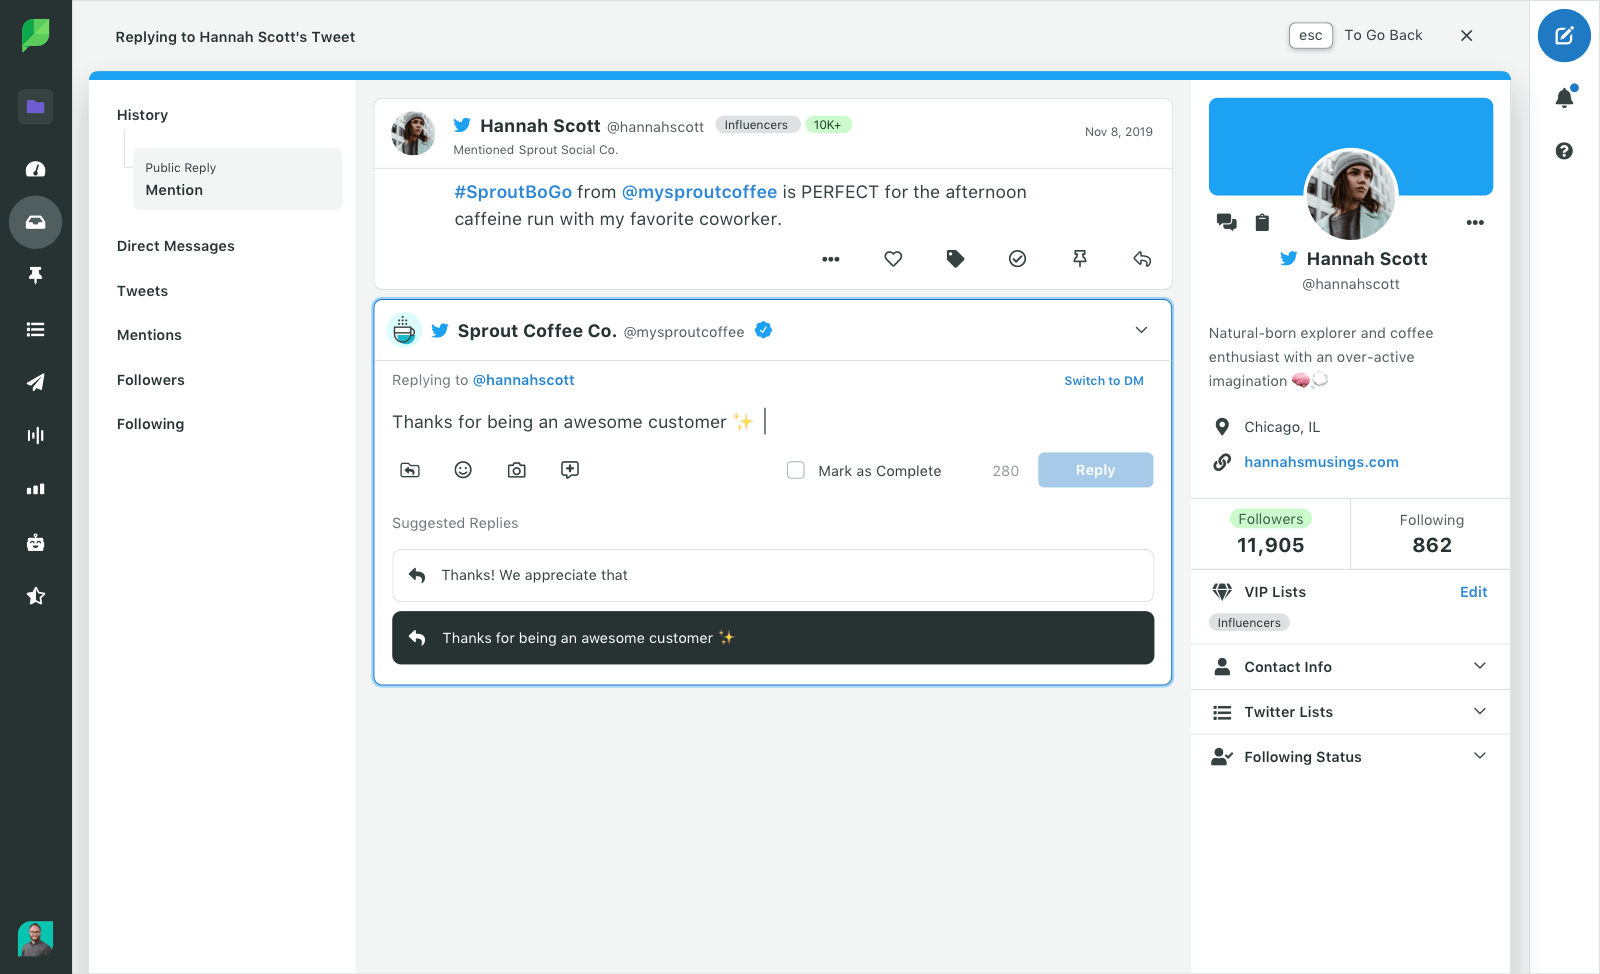Insert an emoji into the reply
The width and height of the screenshot is (1600, 974).
click(x=463, y=469)
